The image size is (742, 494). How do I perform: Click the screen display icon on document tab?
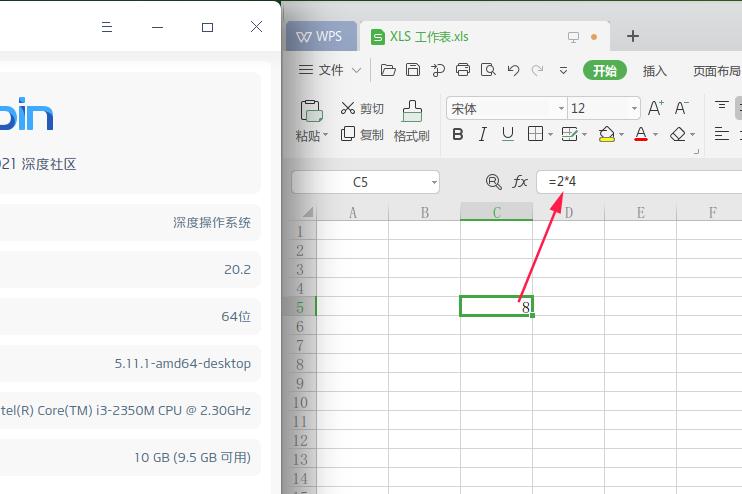pyautogui.click(x=573, y=37)
